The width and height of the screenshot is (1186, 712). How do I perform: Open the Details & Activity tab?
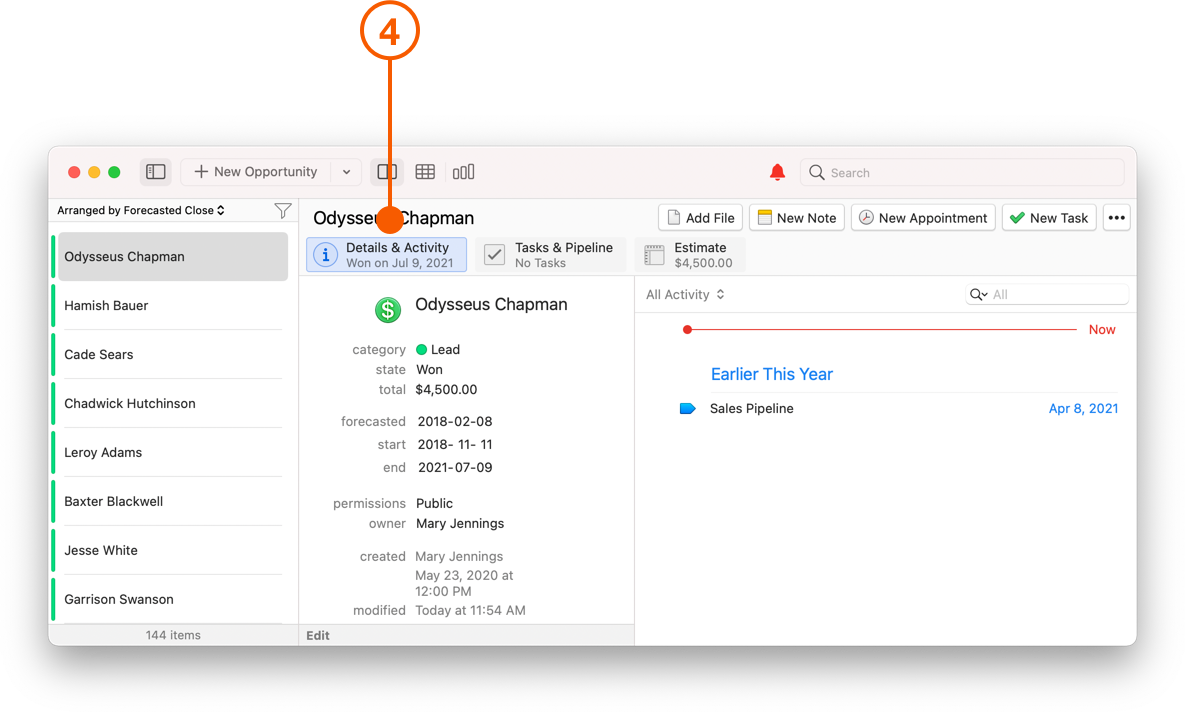point(387,254)
